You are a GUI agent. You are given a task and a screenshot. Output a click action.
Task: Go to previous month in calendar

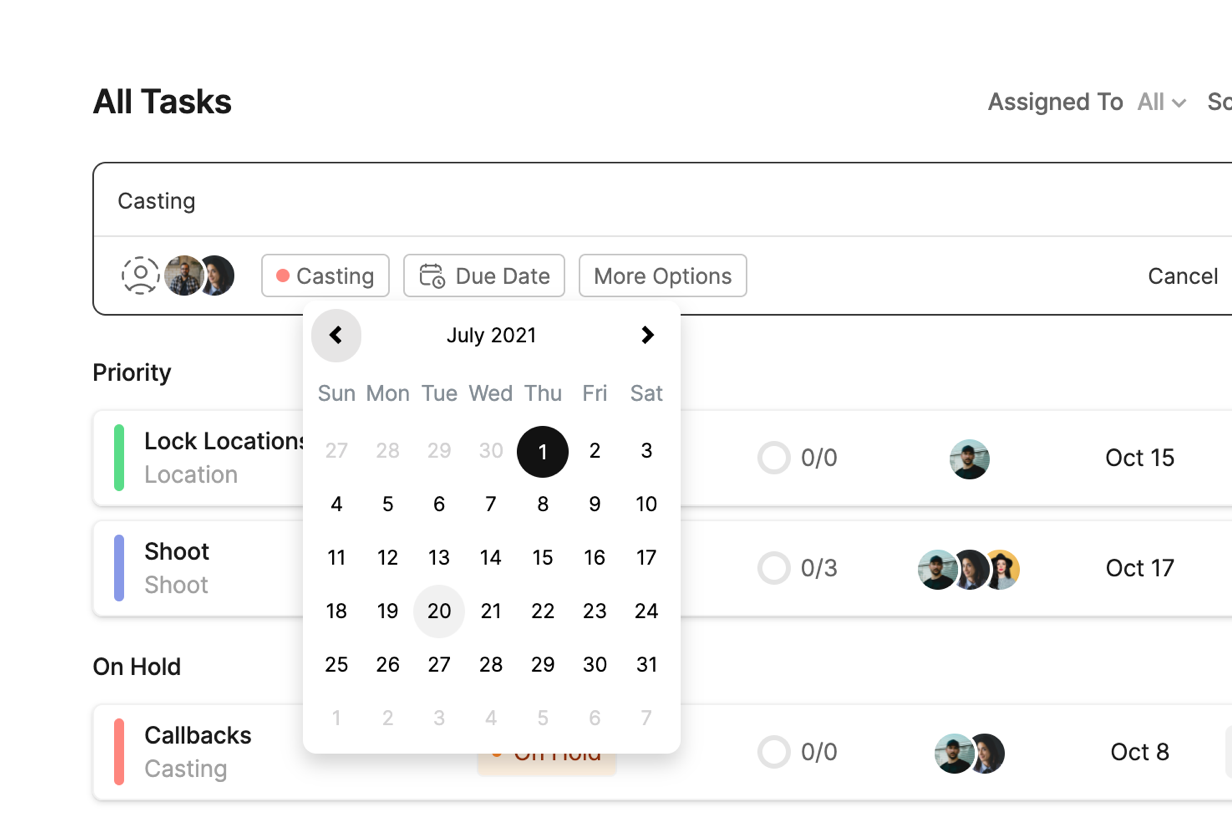[x=336, y=336]
